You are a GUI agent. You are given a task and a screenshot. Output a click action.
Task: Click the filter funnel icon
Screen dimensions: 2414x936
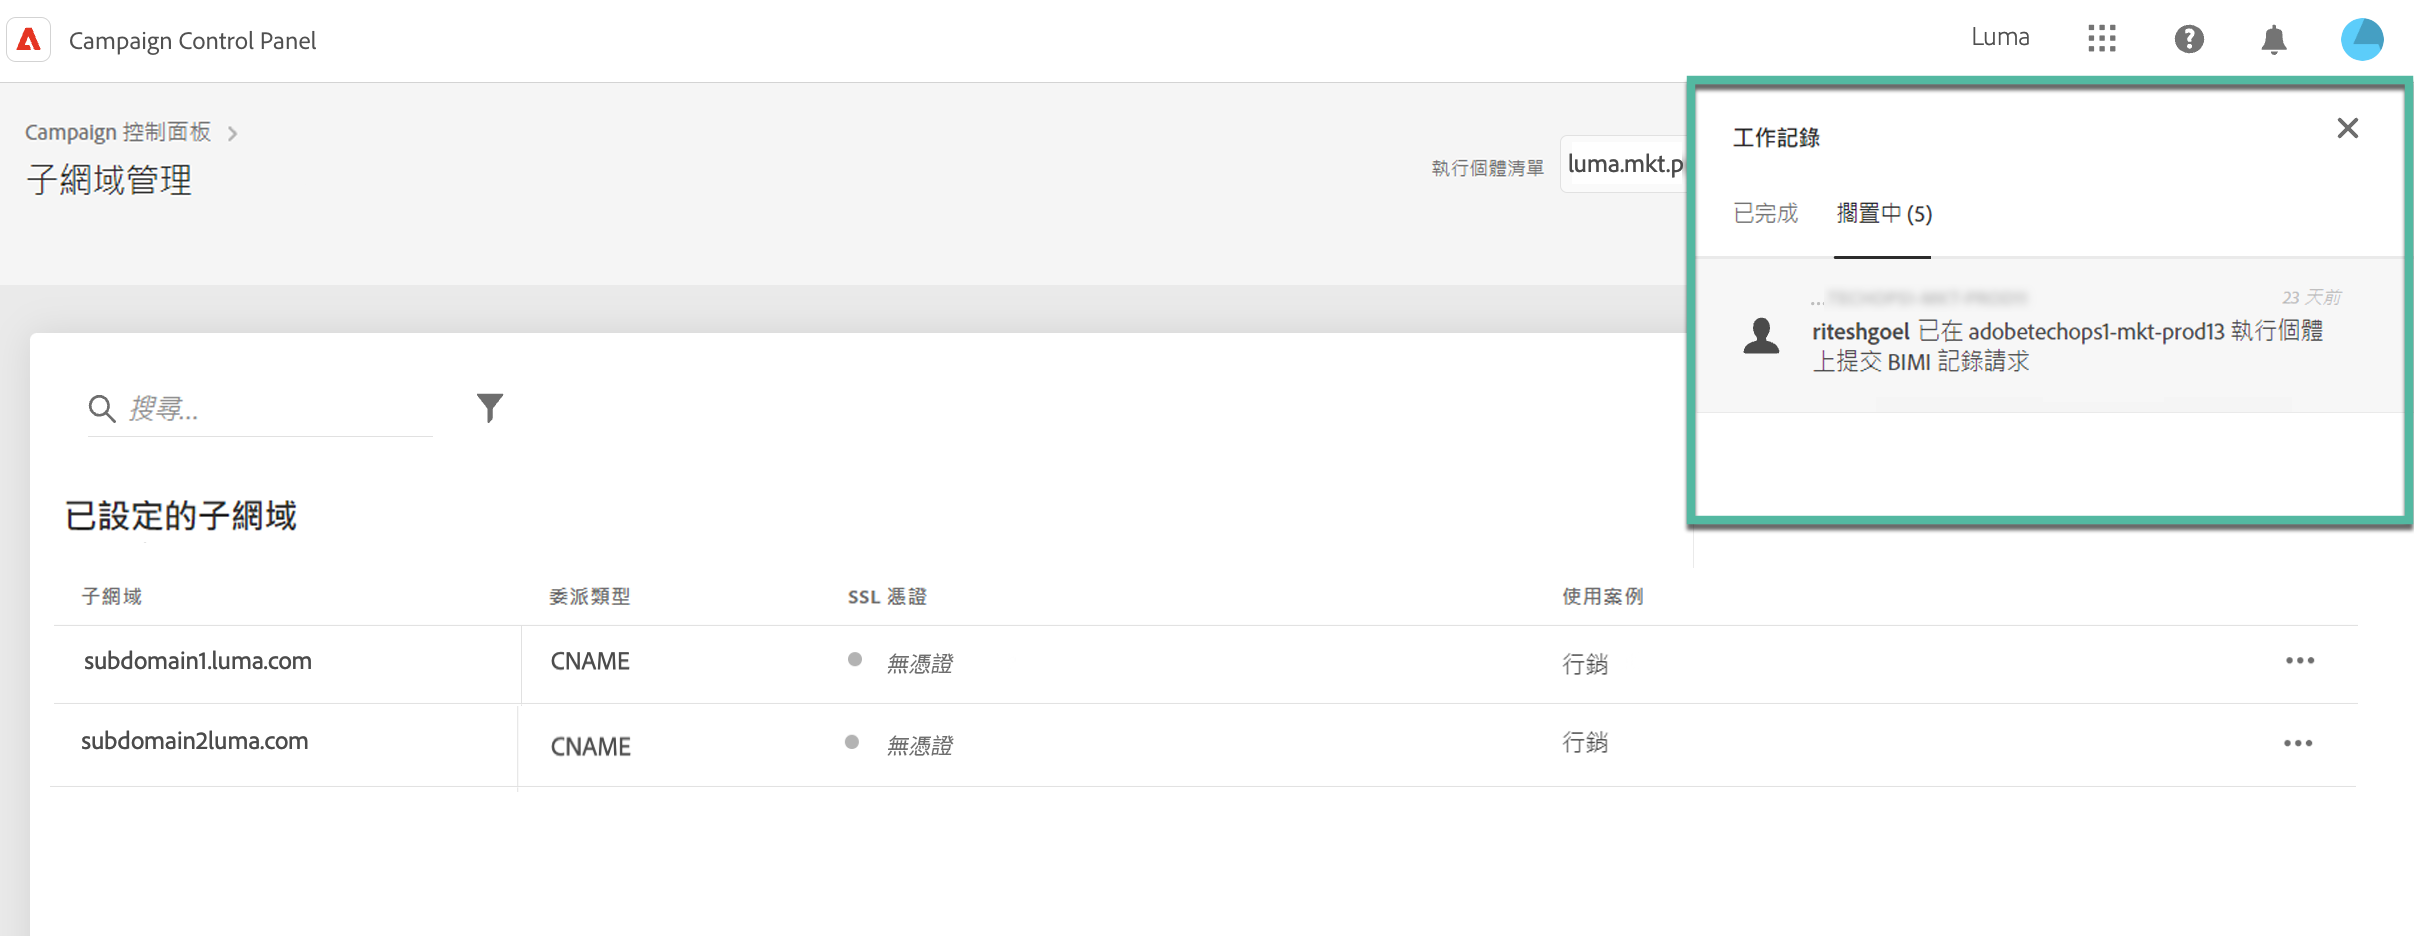click(490, 407)
